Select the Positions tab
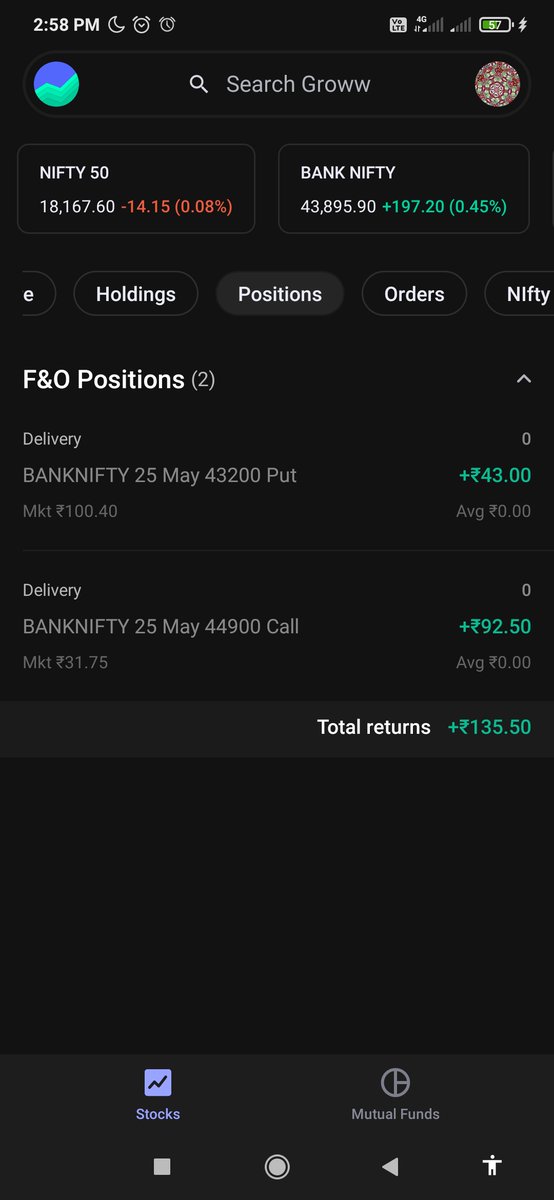 tap(280, 294)
